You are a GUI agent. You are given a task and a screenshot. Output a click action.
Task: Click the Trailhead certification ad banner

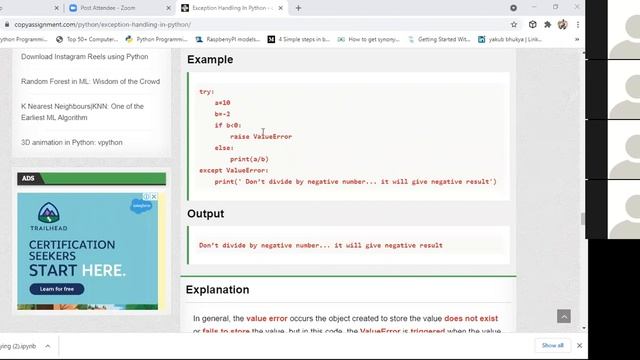(87, 251)
